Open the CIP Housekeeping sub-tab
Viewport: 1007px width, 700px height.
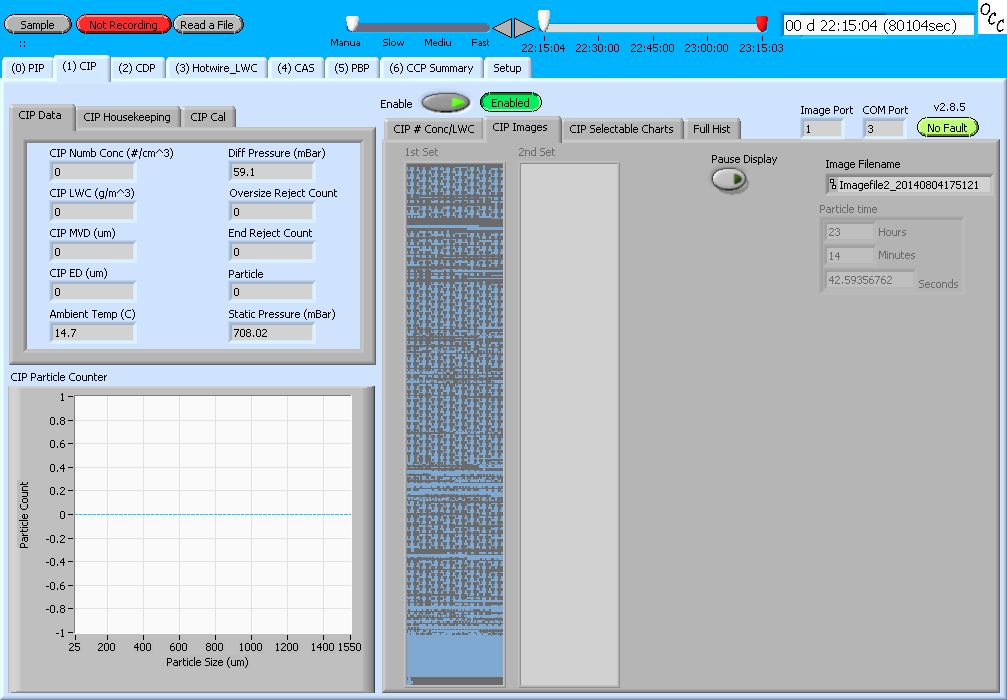click(127, 117)
